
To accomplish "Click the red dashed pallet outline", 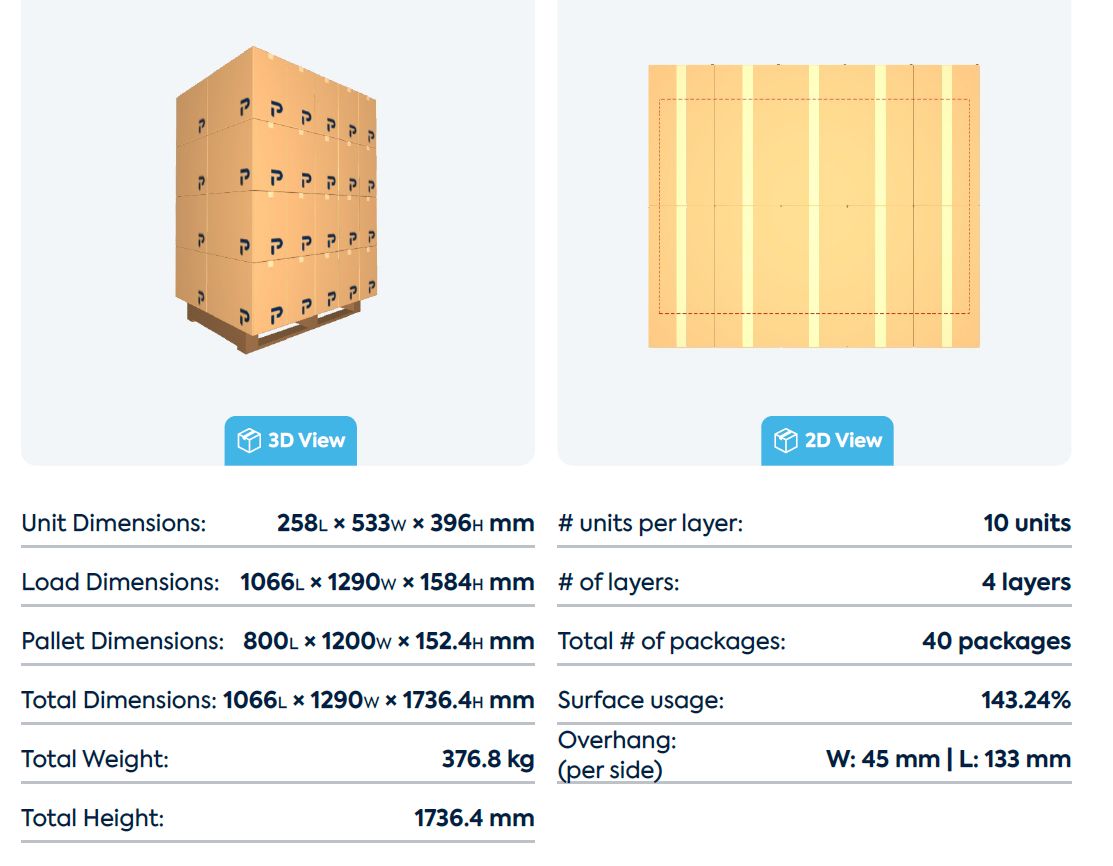I will (814, 206).
